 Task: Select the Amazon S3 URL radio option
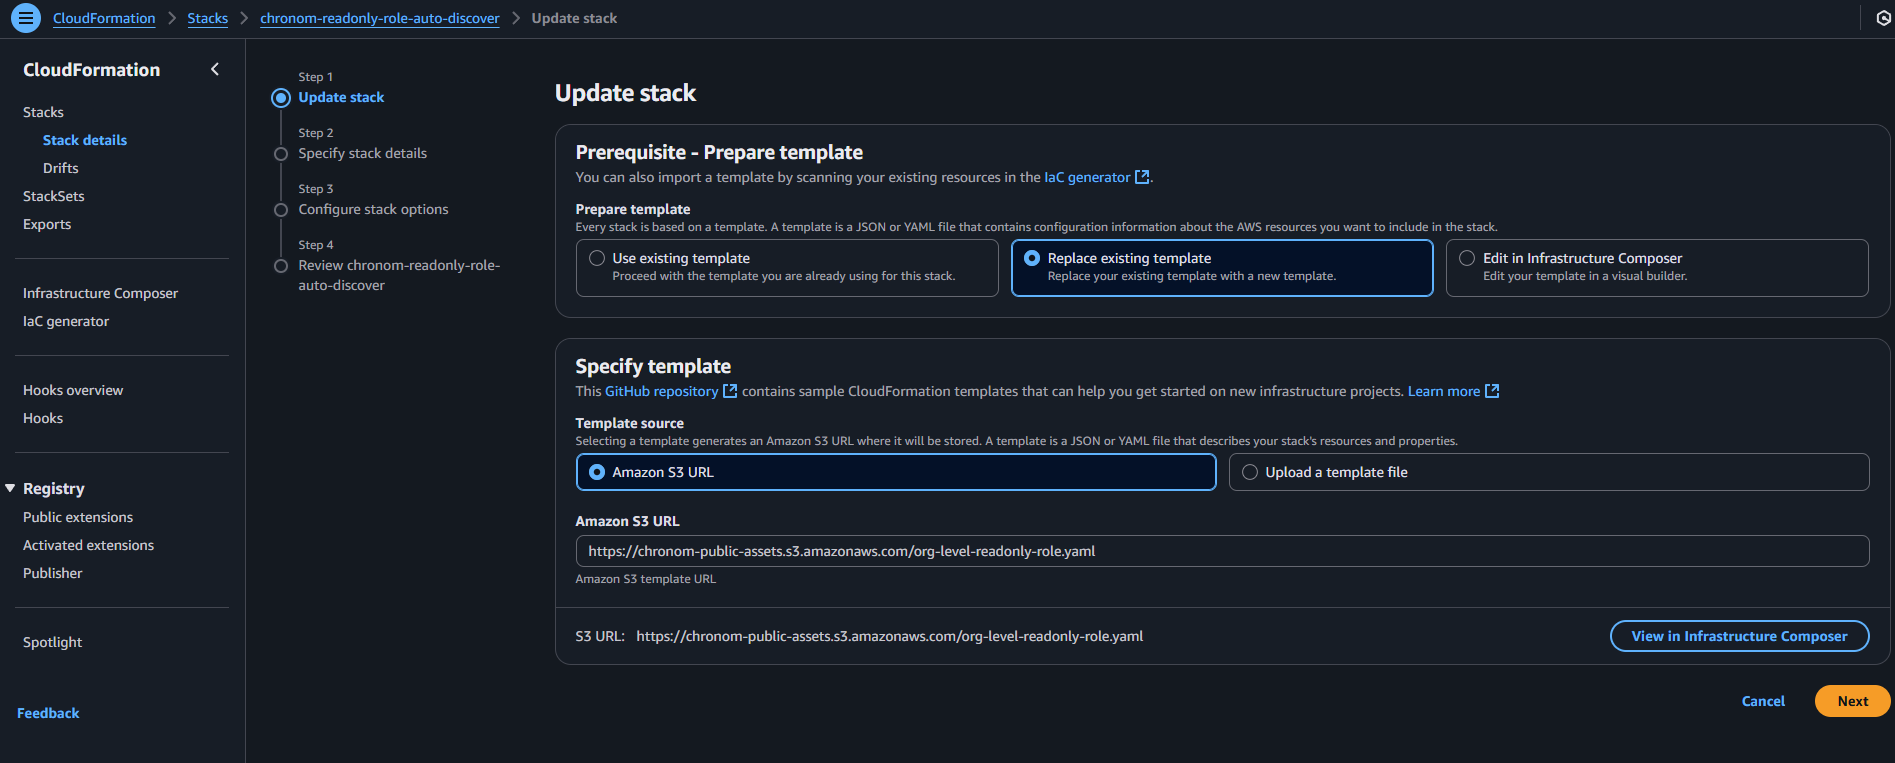597,472
